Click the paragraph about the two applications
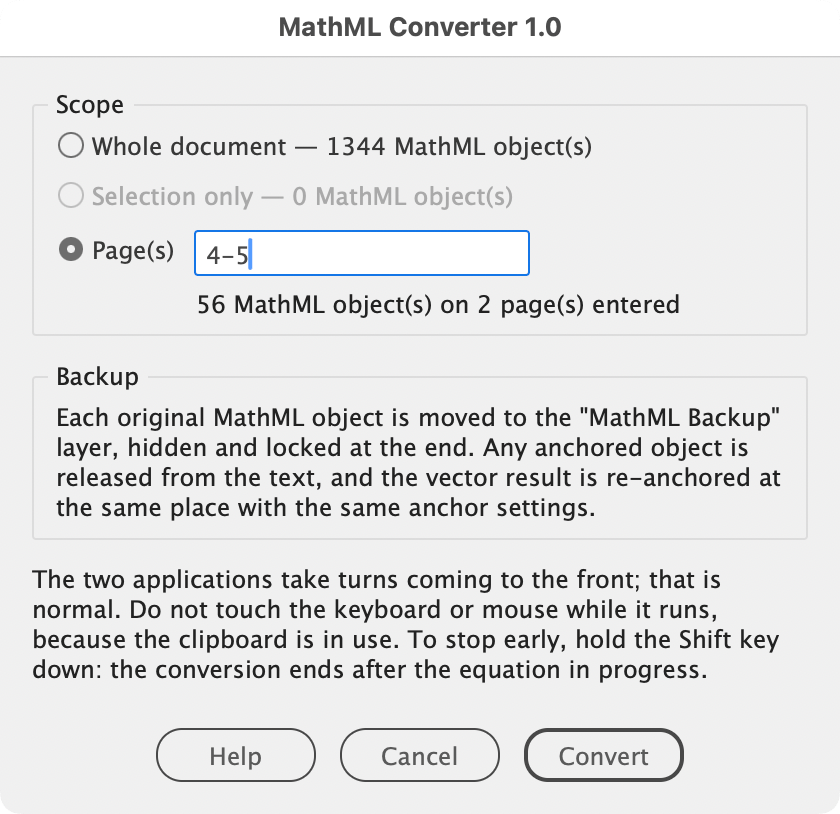This screenshot has height=814, width=840. click(406, 625)
